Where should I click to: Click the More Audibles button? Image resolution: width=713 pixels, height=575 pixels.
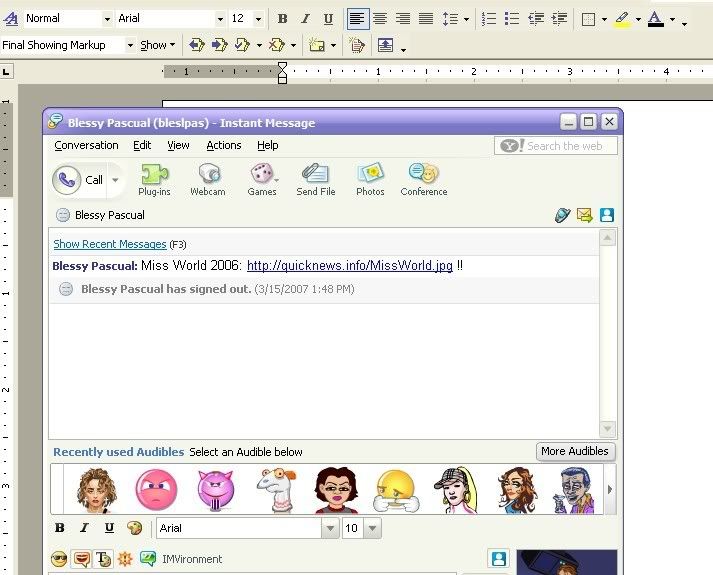click(x=575, y=451)
